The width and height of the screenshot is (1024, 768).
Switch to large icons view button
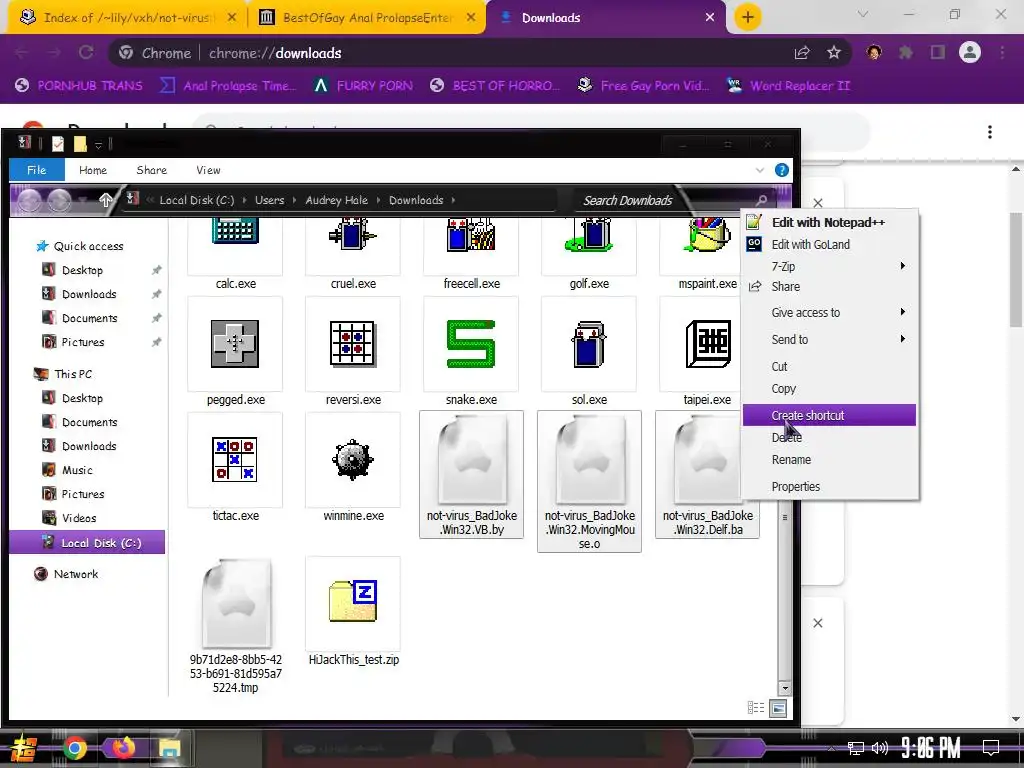point(778,708)
